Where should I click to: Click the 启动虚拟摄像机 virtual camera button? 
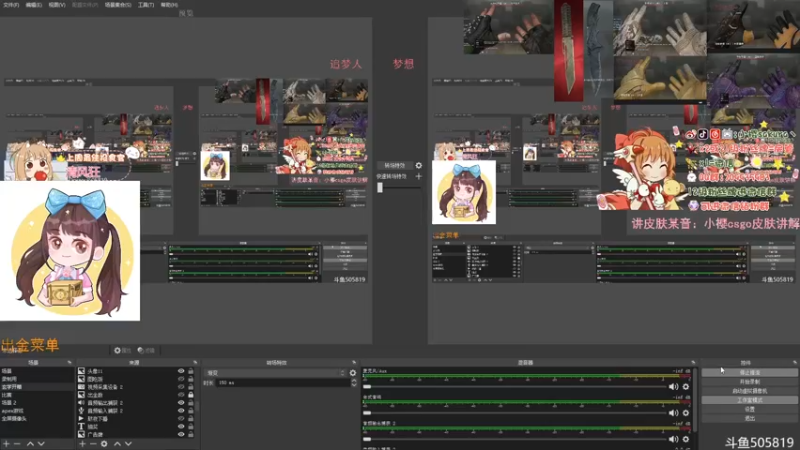749,391
